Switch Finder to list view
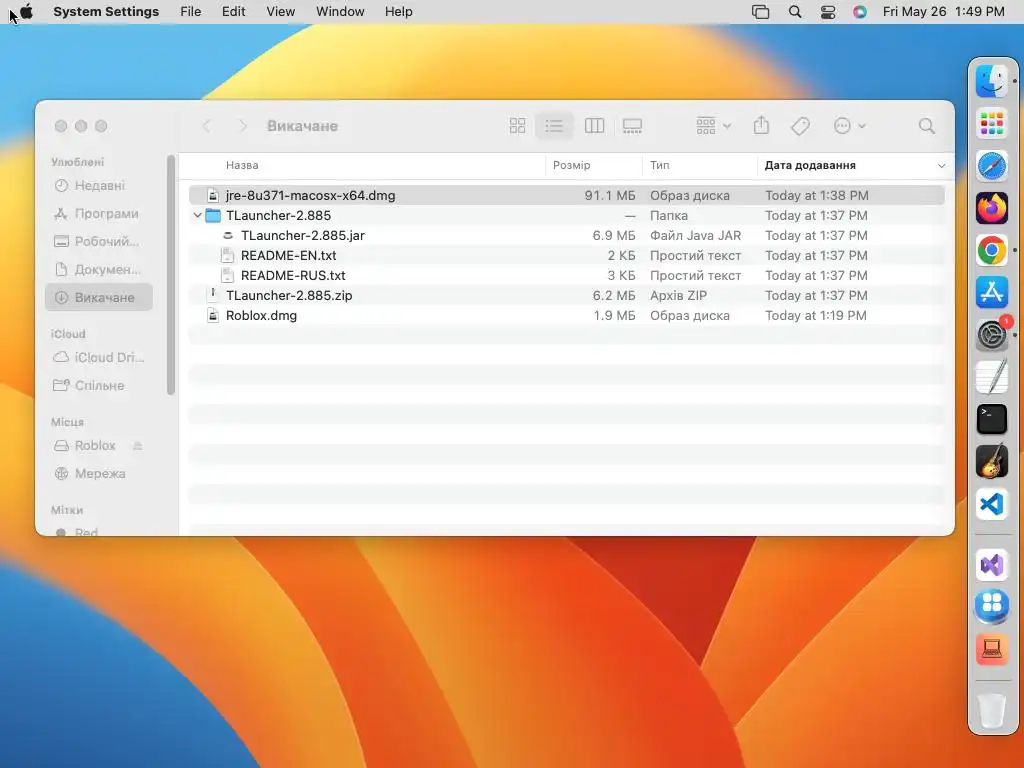The width and height of the screenshot is (1024, 768). click(554, 125)
